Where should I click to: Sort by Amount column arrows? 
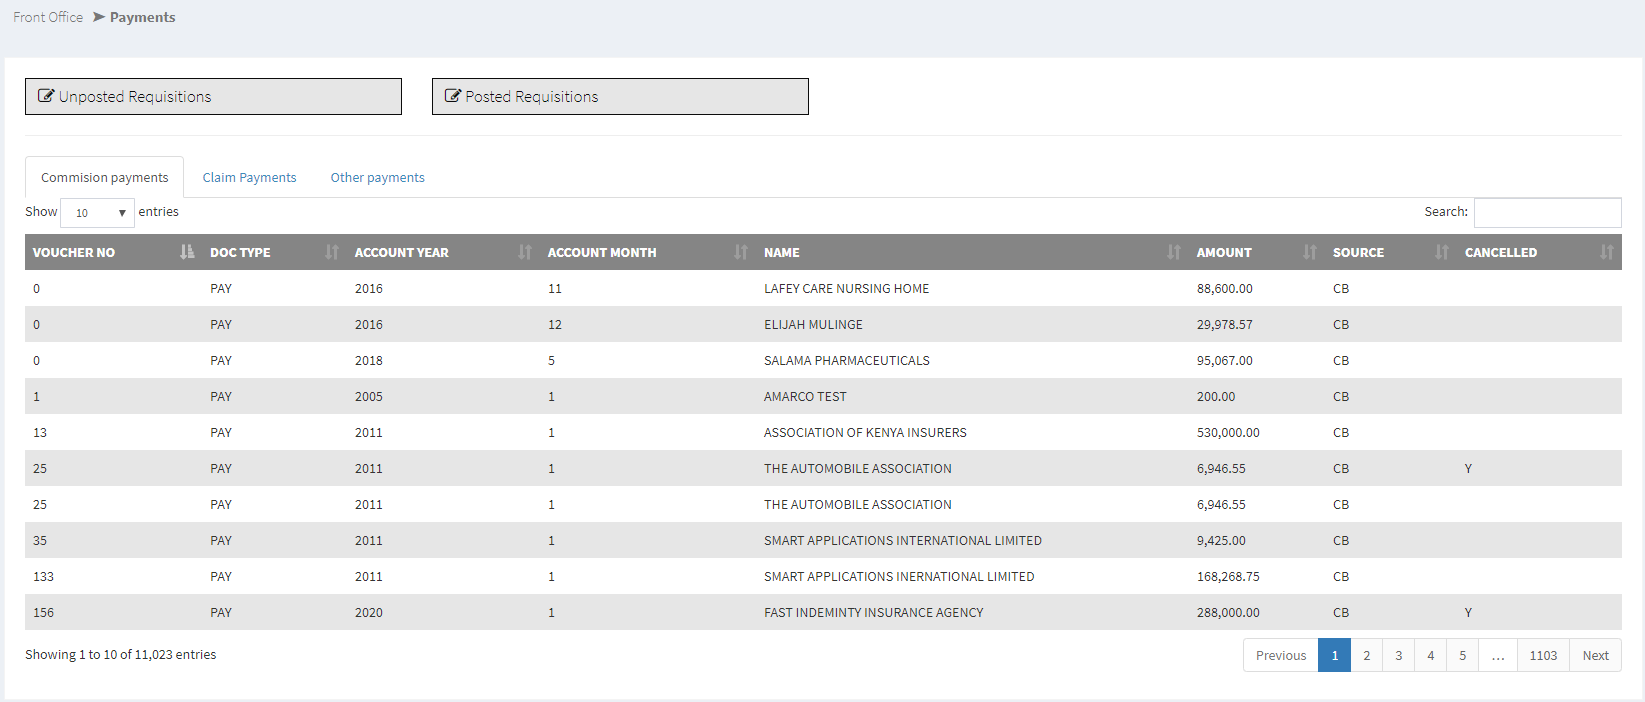[1310, 252]
